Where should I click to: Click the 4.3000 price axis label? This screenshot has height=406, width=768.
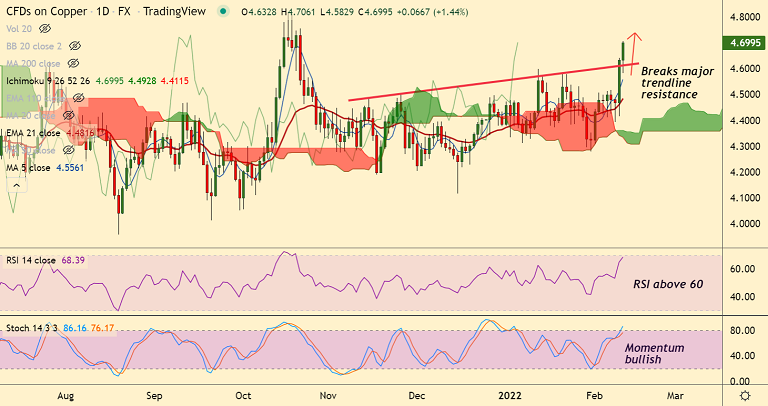745,146
